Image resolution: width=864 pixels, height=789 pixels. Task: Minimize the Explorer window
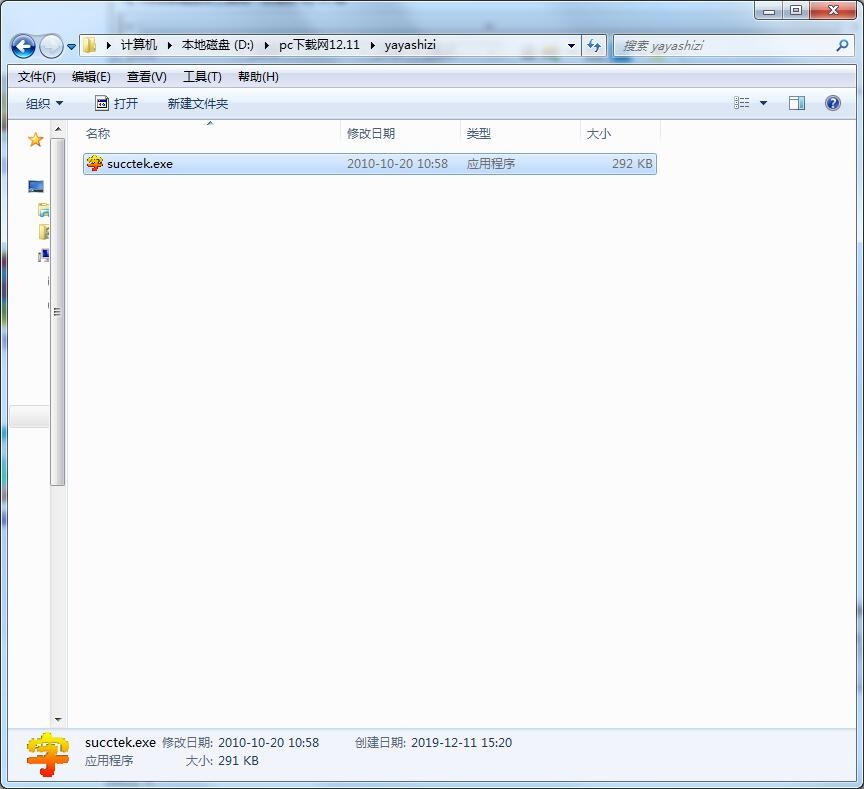click(769, 10)
